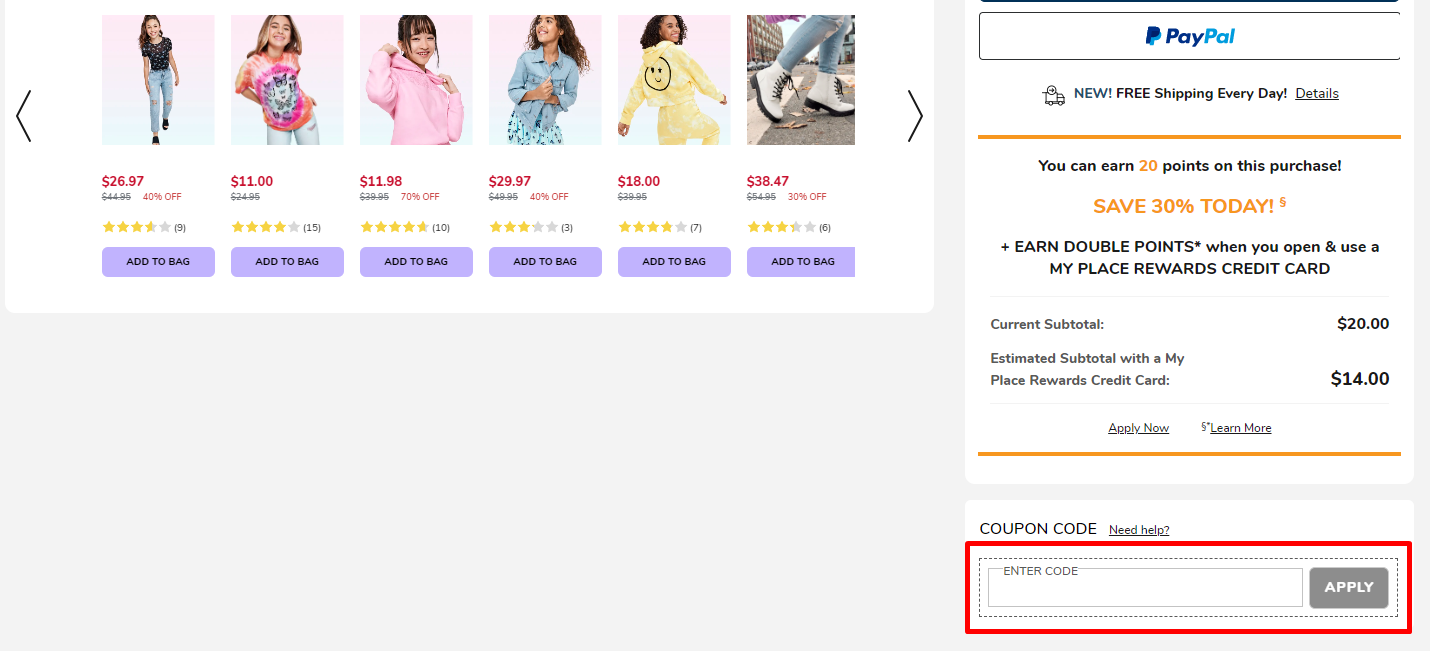Click the 70% OFF label
1434x651 pixels.
click(420, 197)
